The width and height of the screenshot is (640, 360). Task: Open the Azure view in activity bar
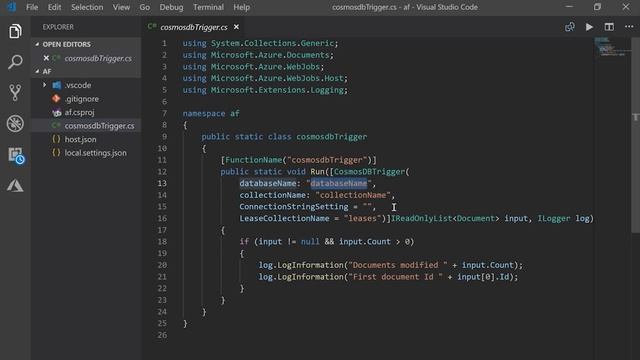point(15,186)
